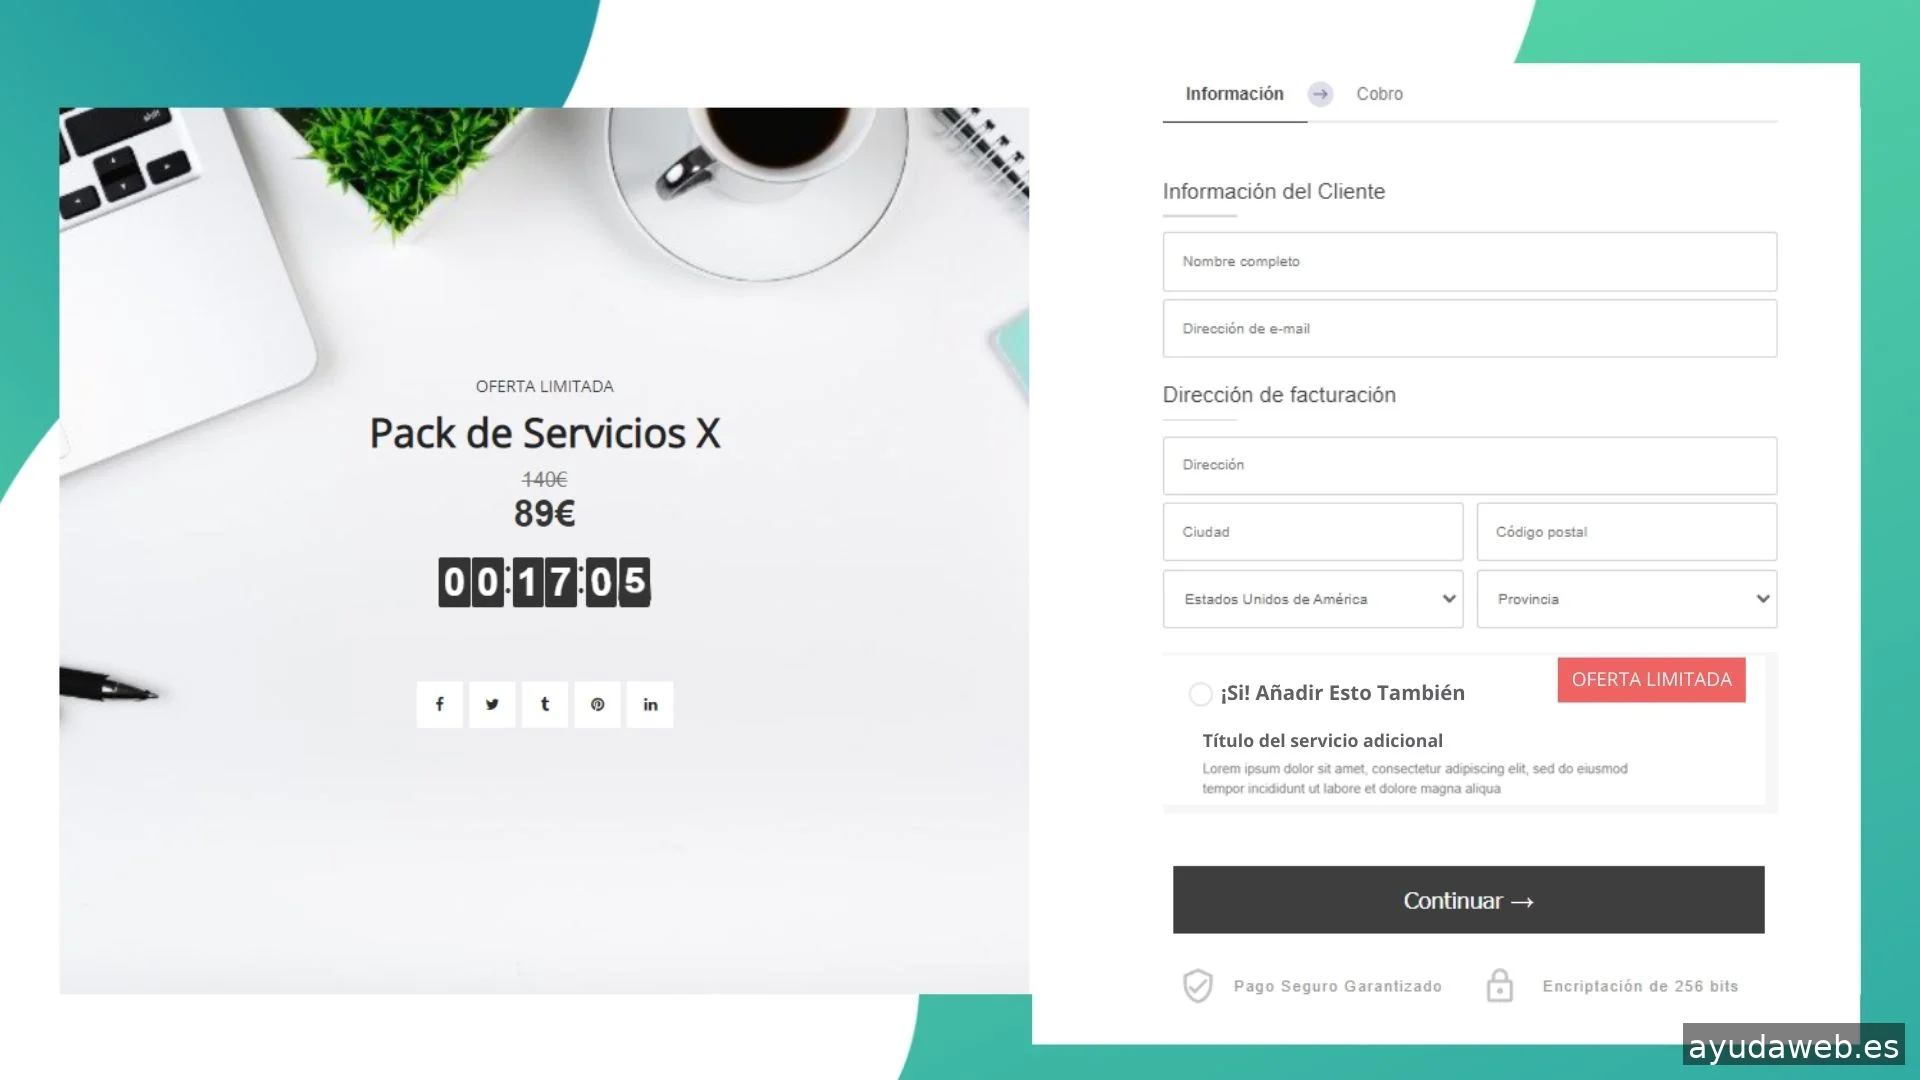Select the ¡Si! Añadir Esto También radio button

[1200, 693]
